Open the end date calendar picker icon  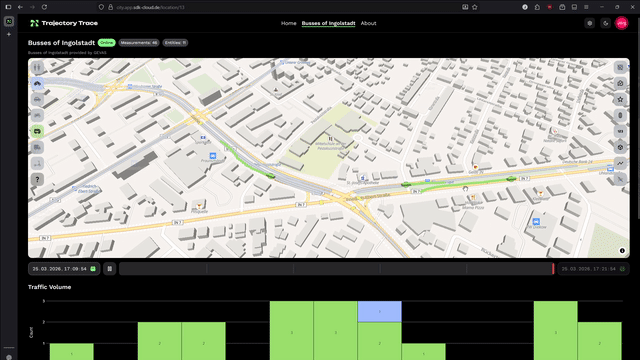click(622, 269)
